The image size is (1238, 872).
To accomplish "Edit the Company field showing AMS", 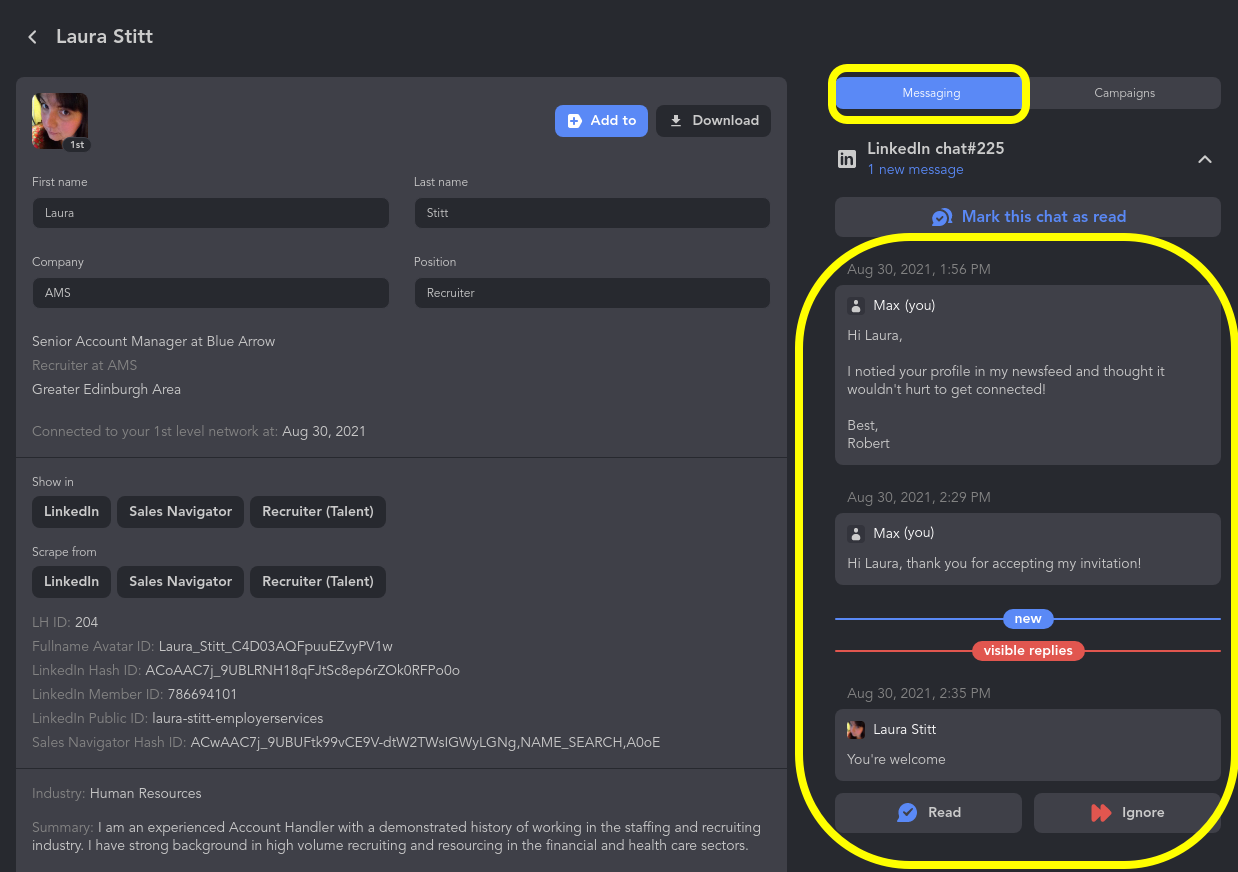I will [210, 293].
